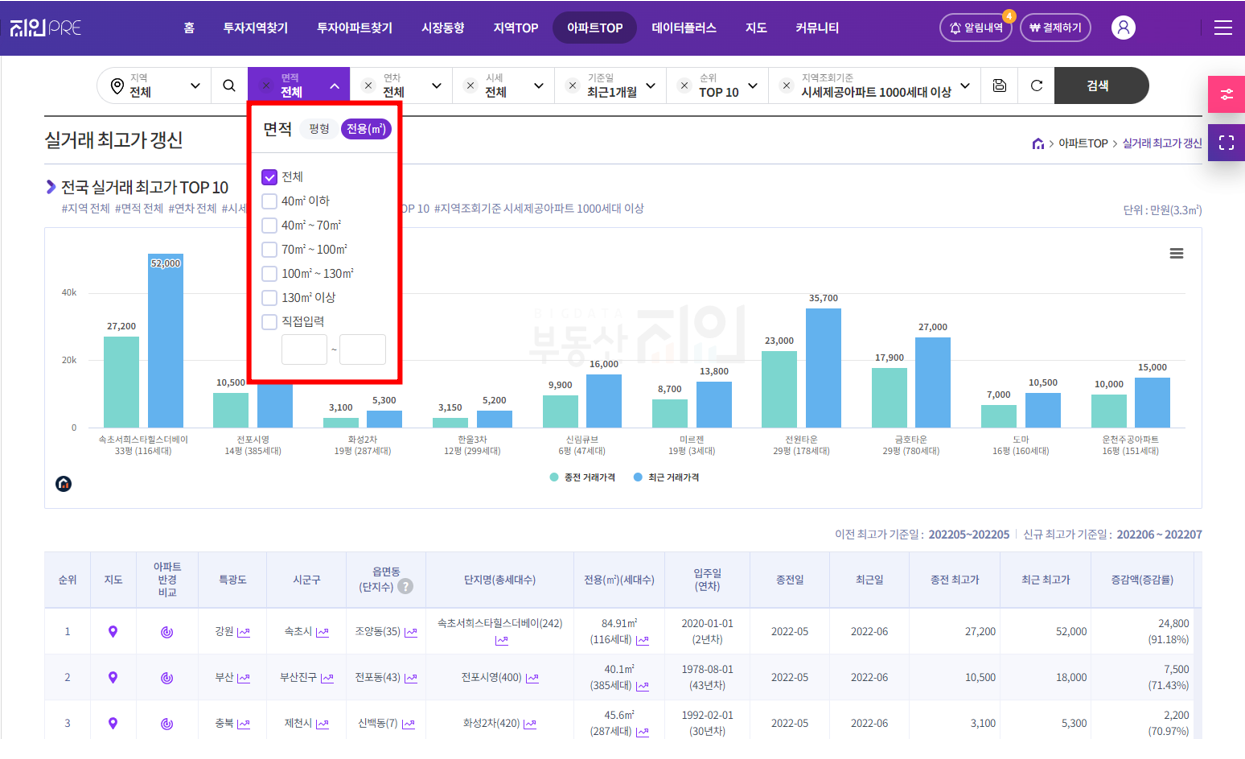The height and width of the screenshot is (759, 1245).
Task: Switch area unit to 평형
Action: tap(318, 129)
